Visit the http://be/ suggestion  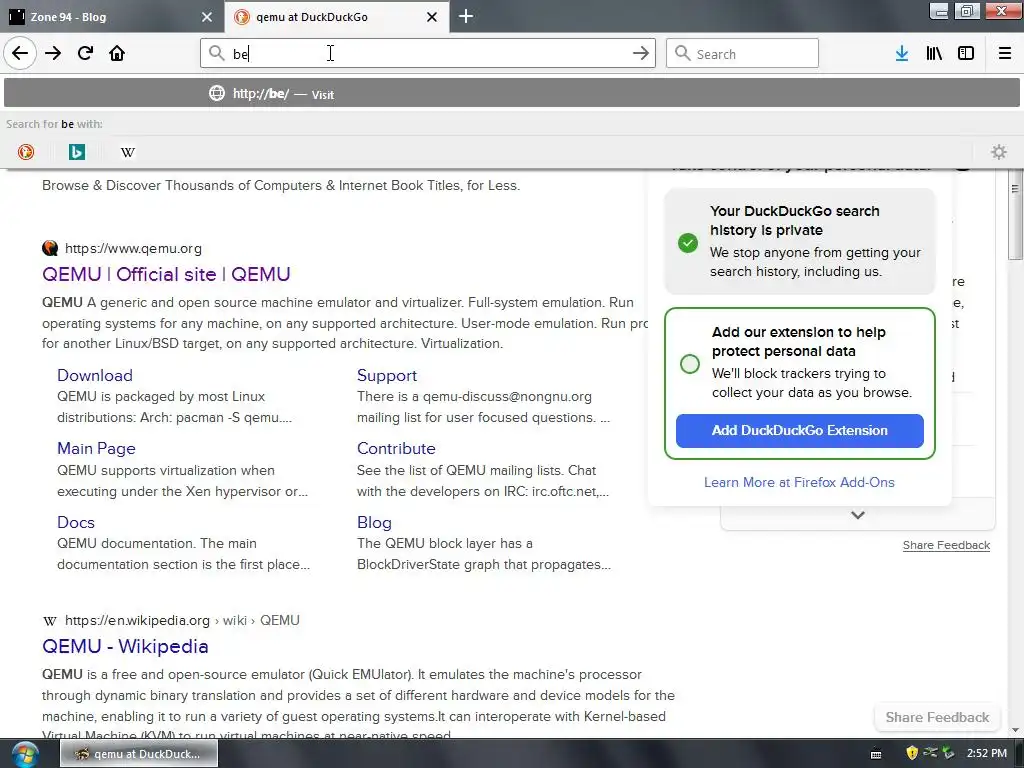point(511,93)
